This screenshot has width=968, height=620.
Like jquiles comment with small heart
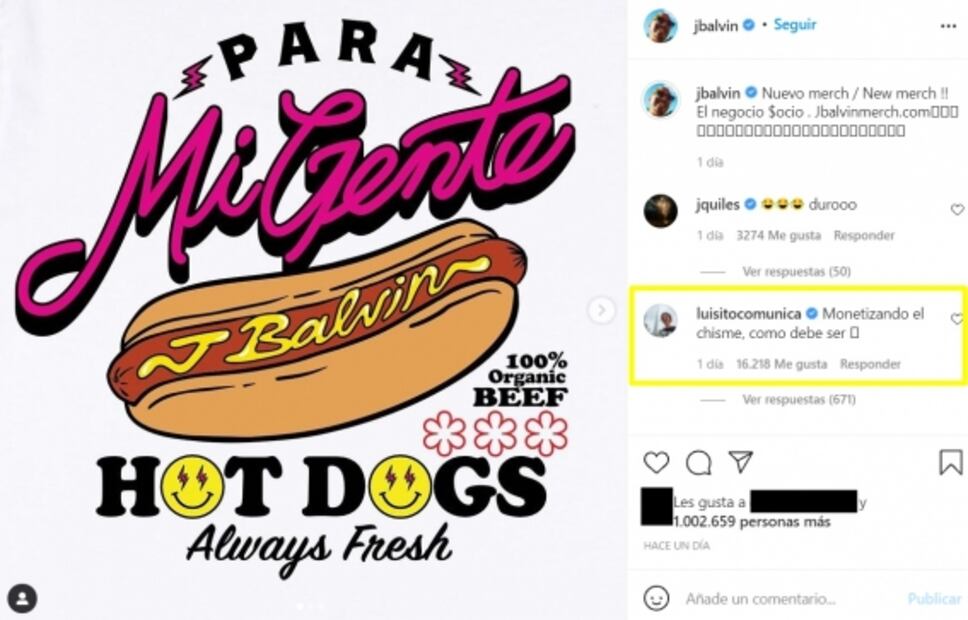pos(957,210)
